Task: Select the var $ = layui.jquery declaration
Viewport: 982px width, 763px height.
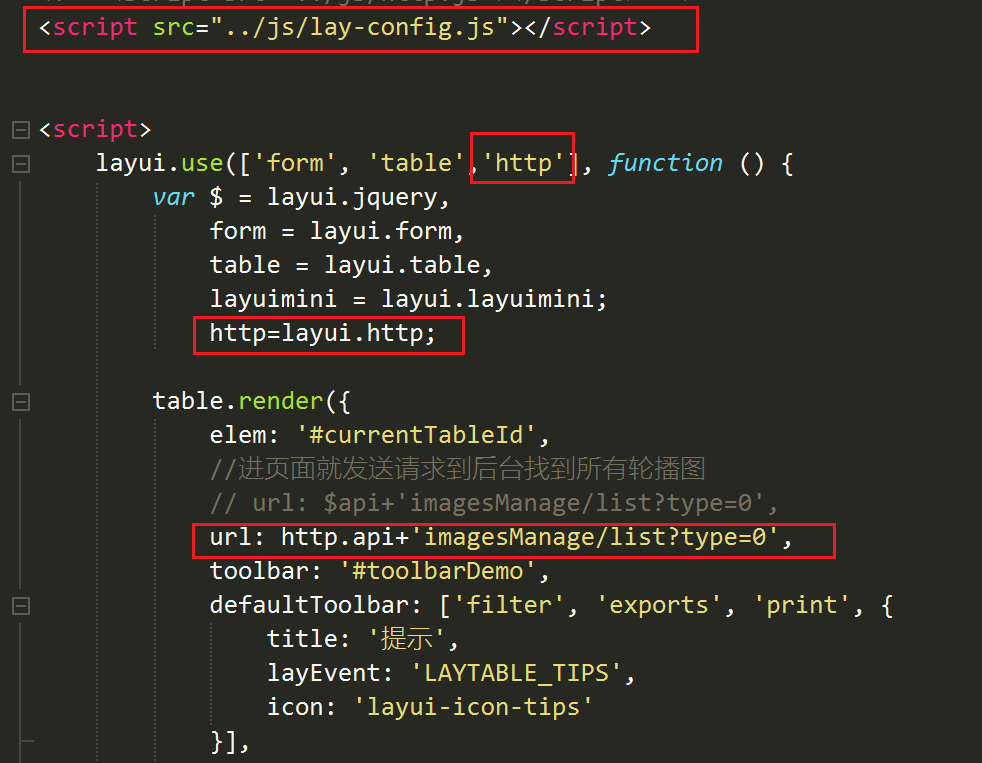Action: [300, 196]
